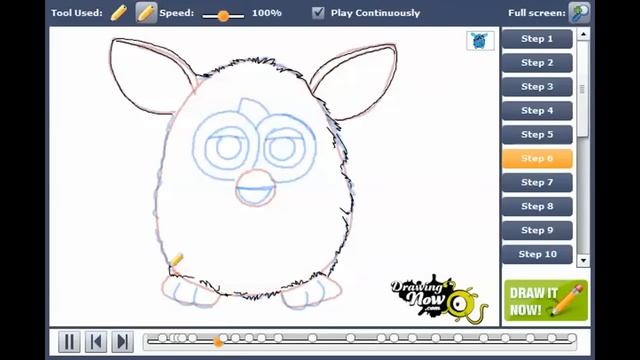This screenshot has height=360, width=640.
Task: Go to the previous drawing step
Action: pos(96,341)
